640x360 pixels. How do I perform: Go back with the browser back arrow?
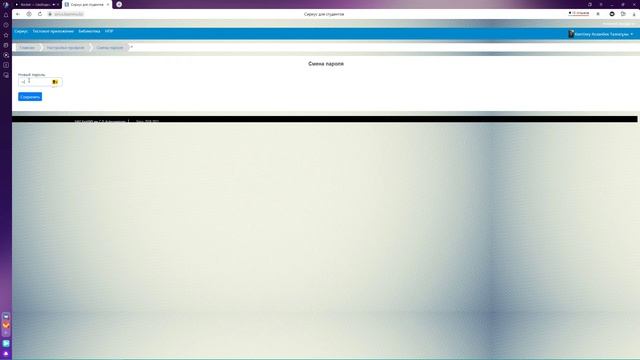(18, 14)
